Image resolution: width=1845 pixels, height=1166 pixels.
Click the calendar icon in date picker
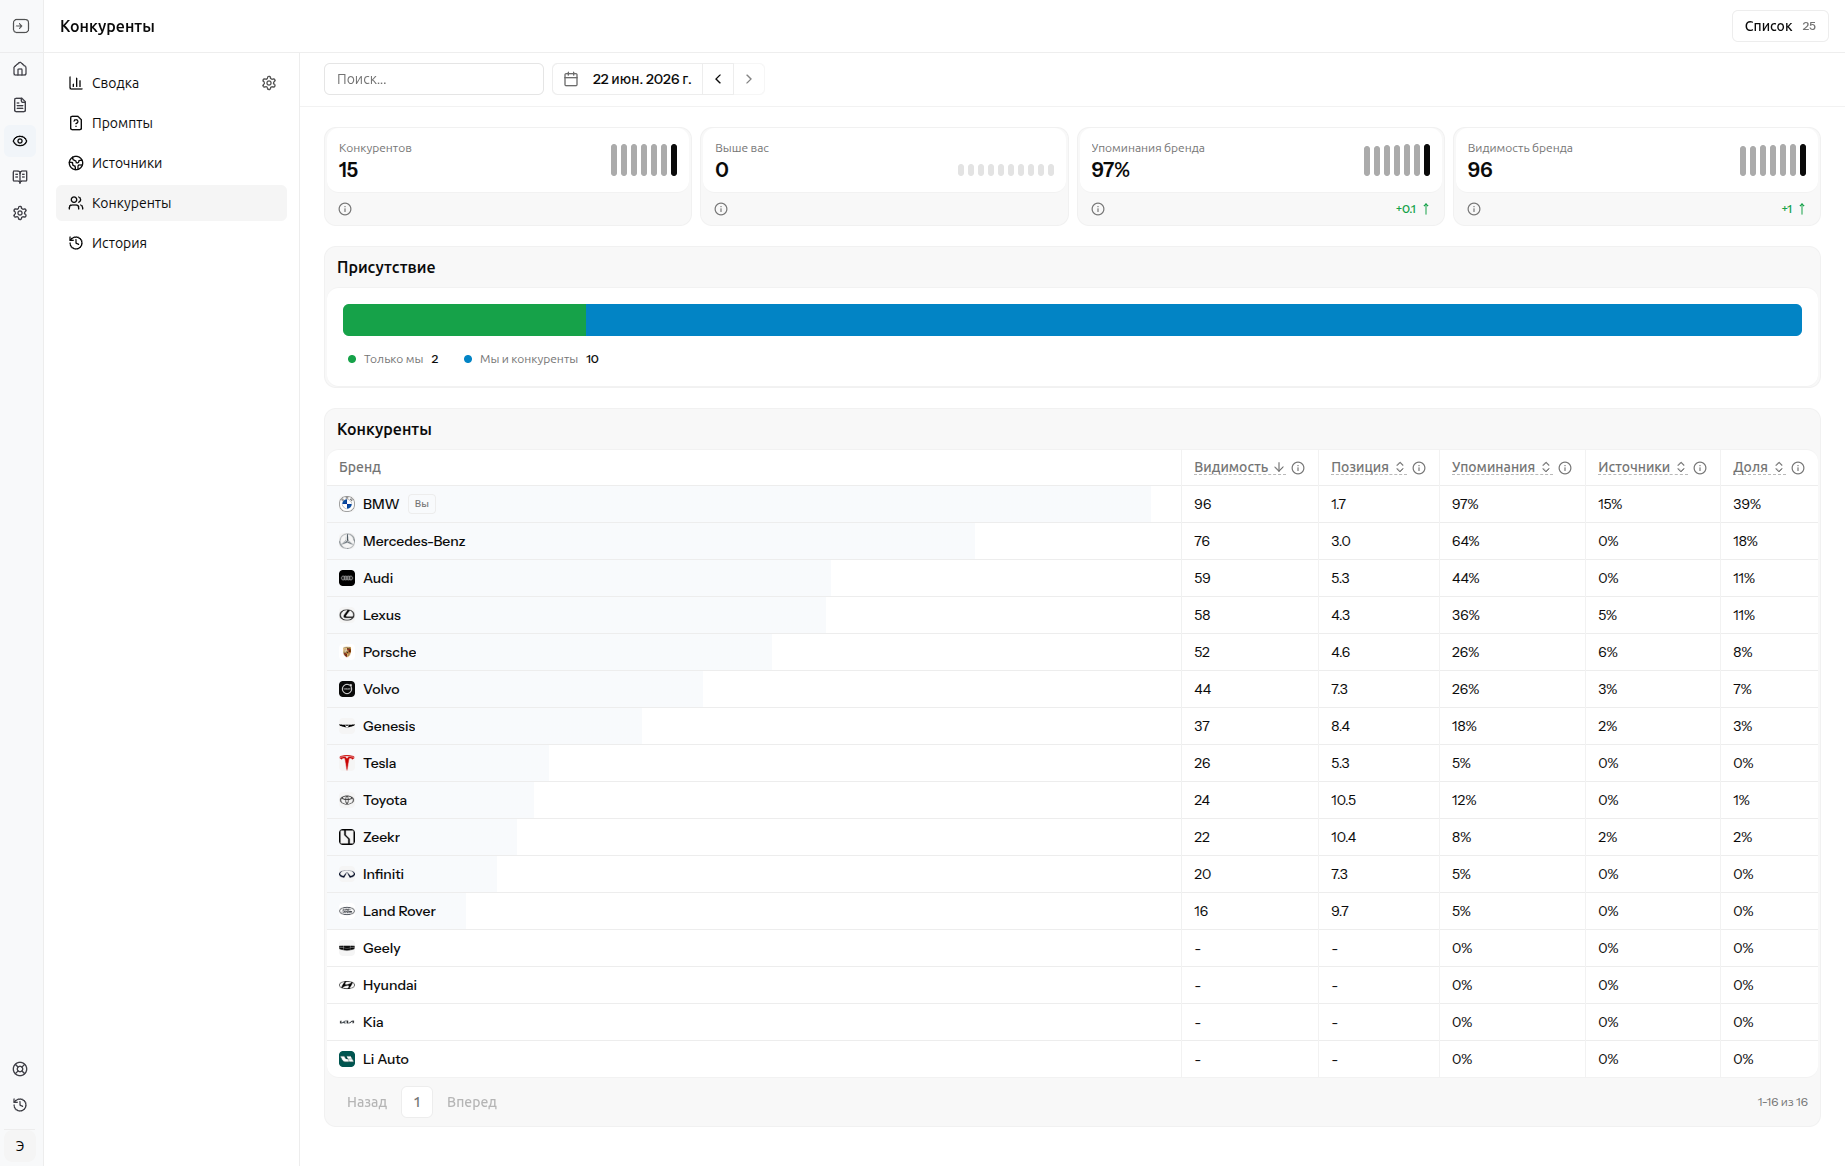point(571,79)
